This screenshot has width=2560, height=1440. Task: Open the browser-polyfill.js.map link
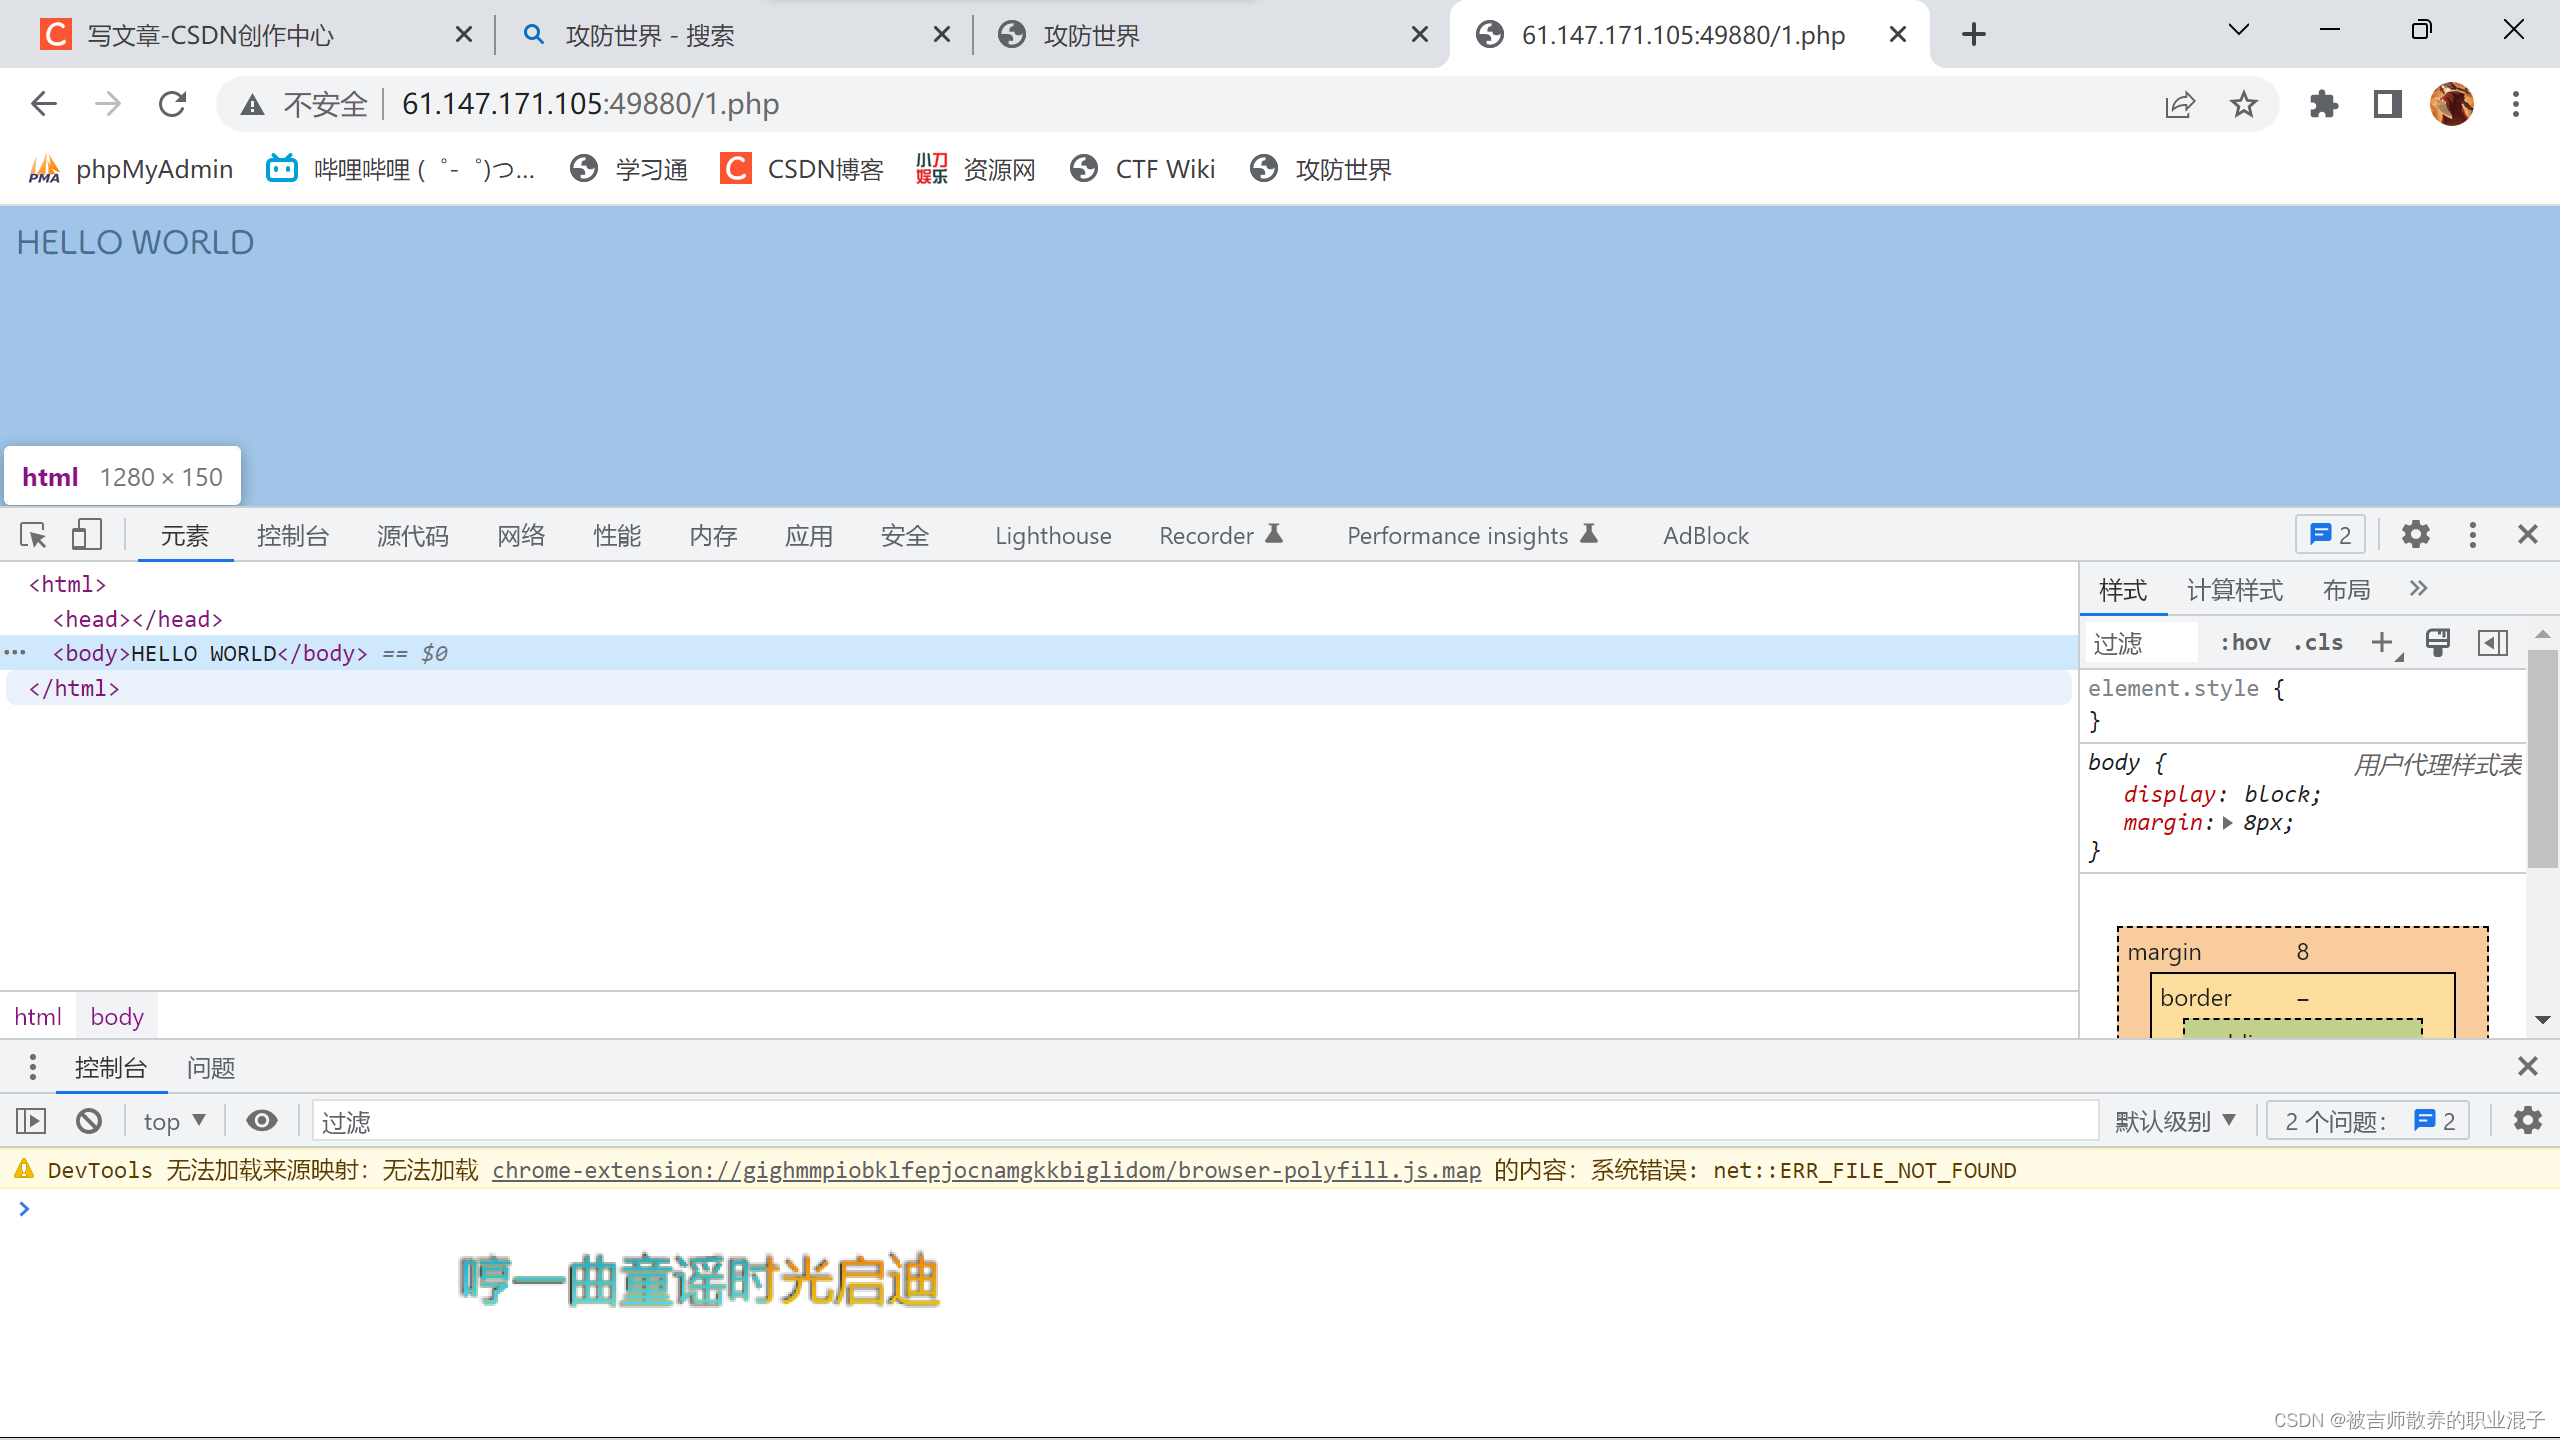[x=986, y=1170]
